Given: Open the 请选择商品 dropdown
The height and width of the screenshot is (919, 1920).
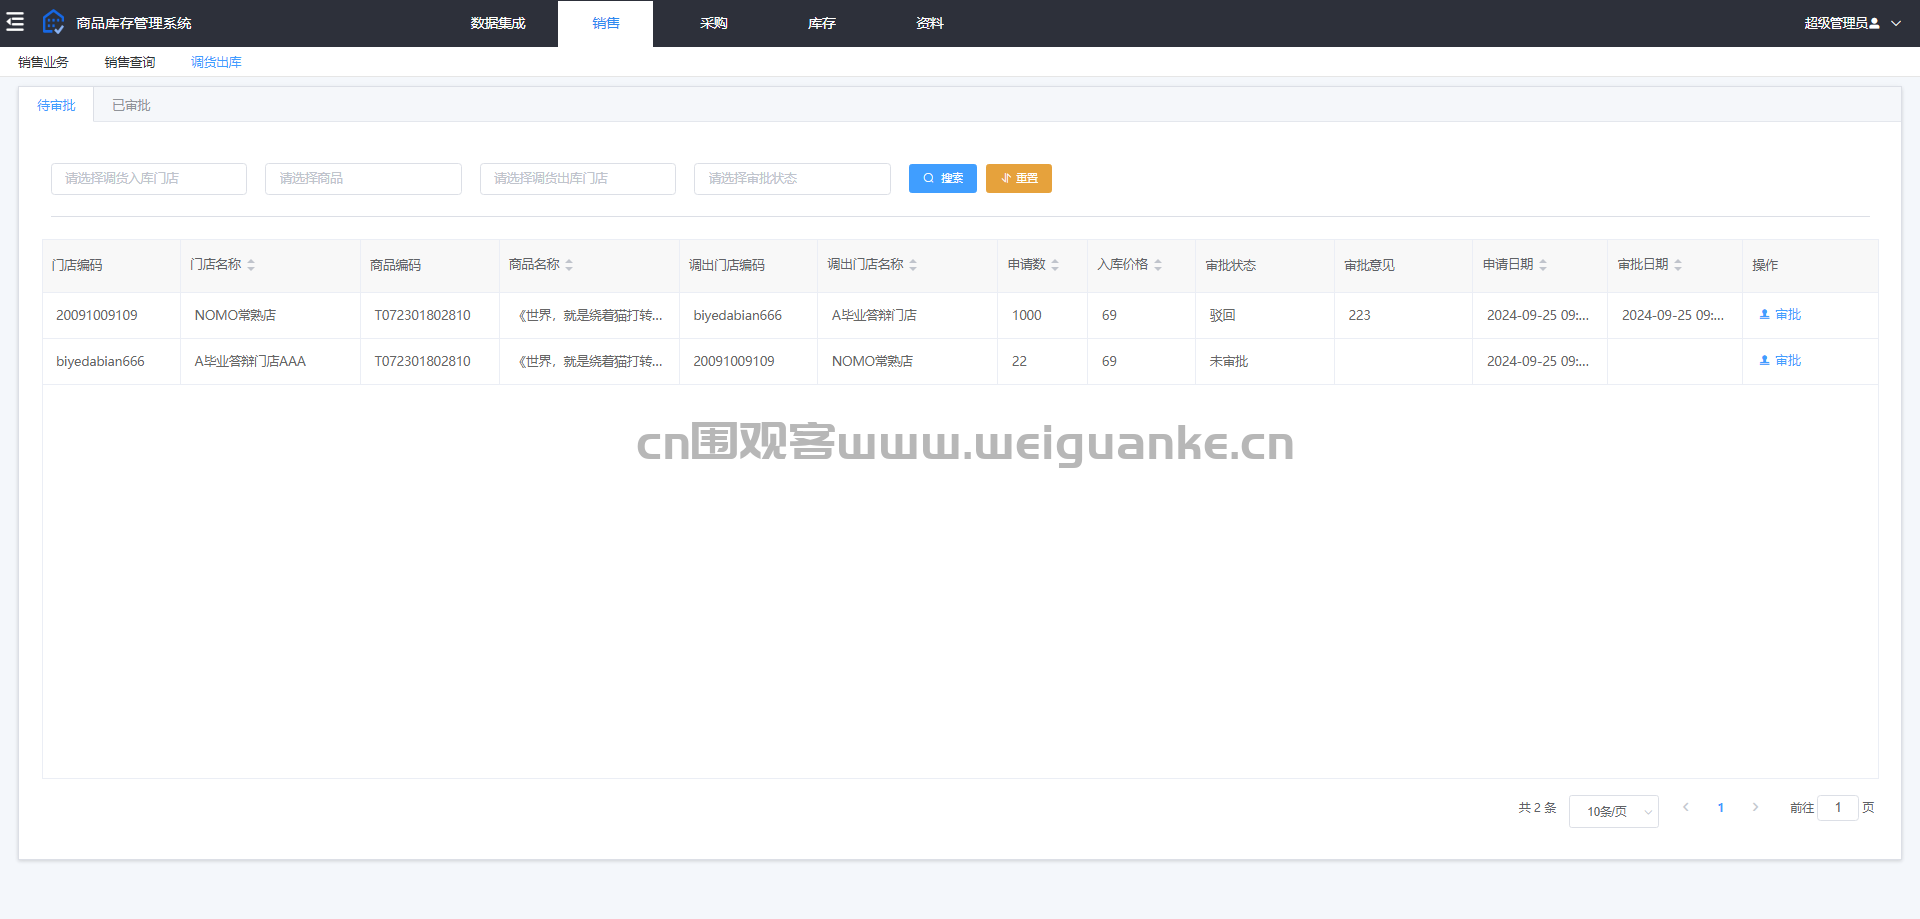Looking at the screenshot, I should click(x=363, y=179).
